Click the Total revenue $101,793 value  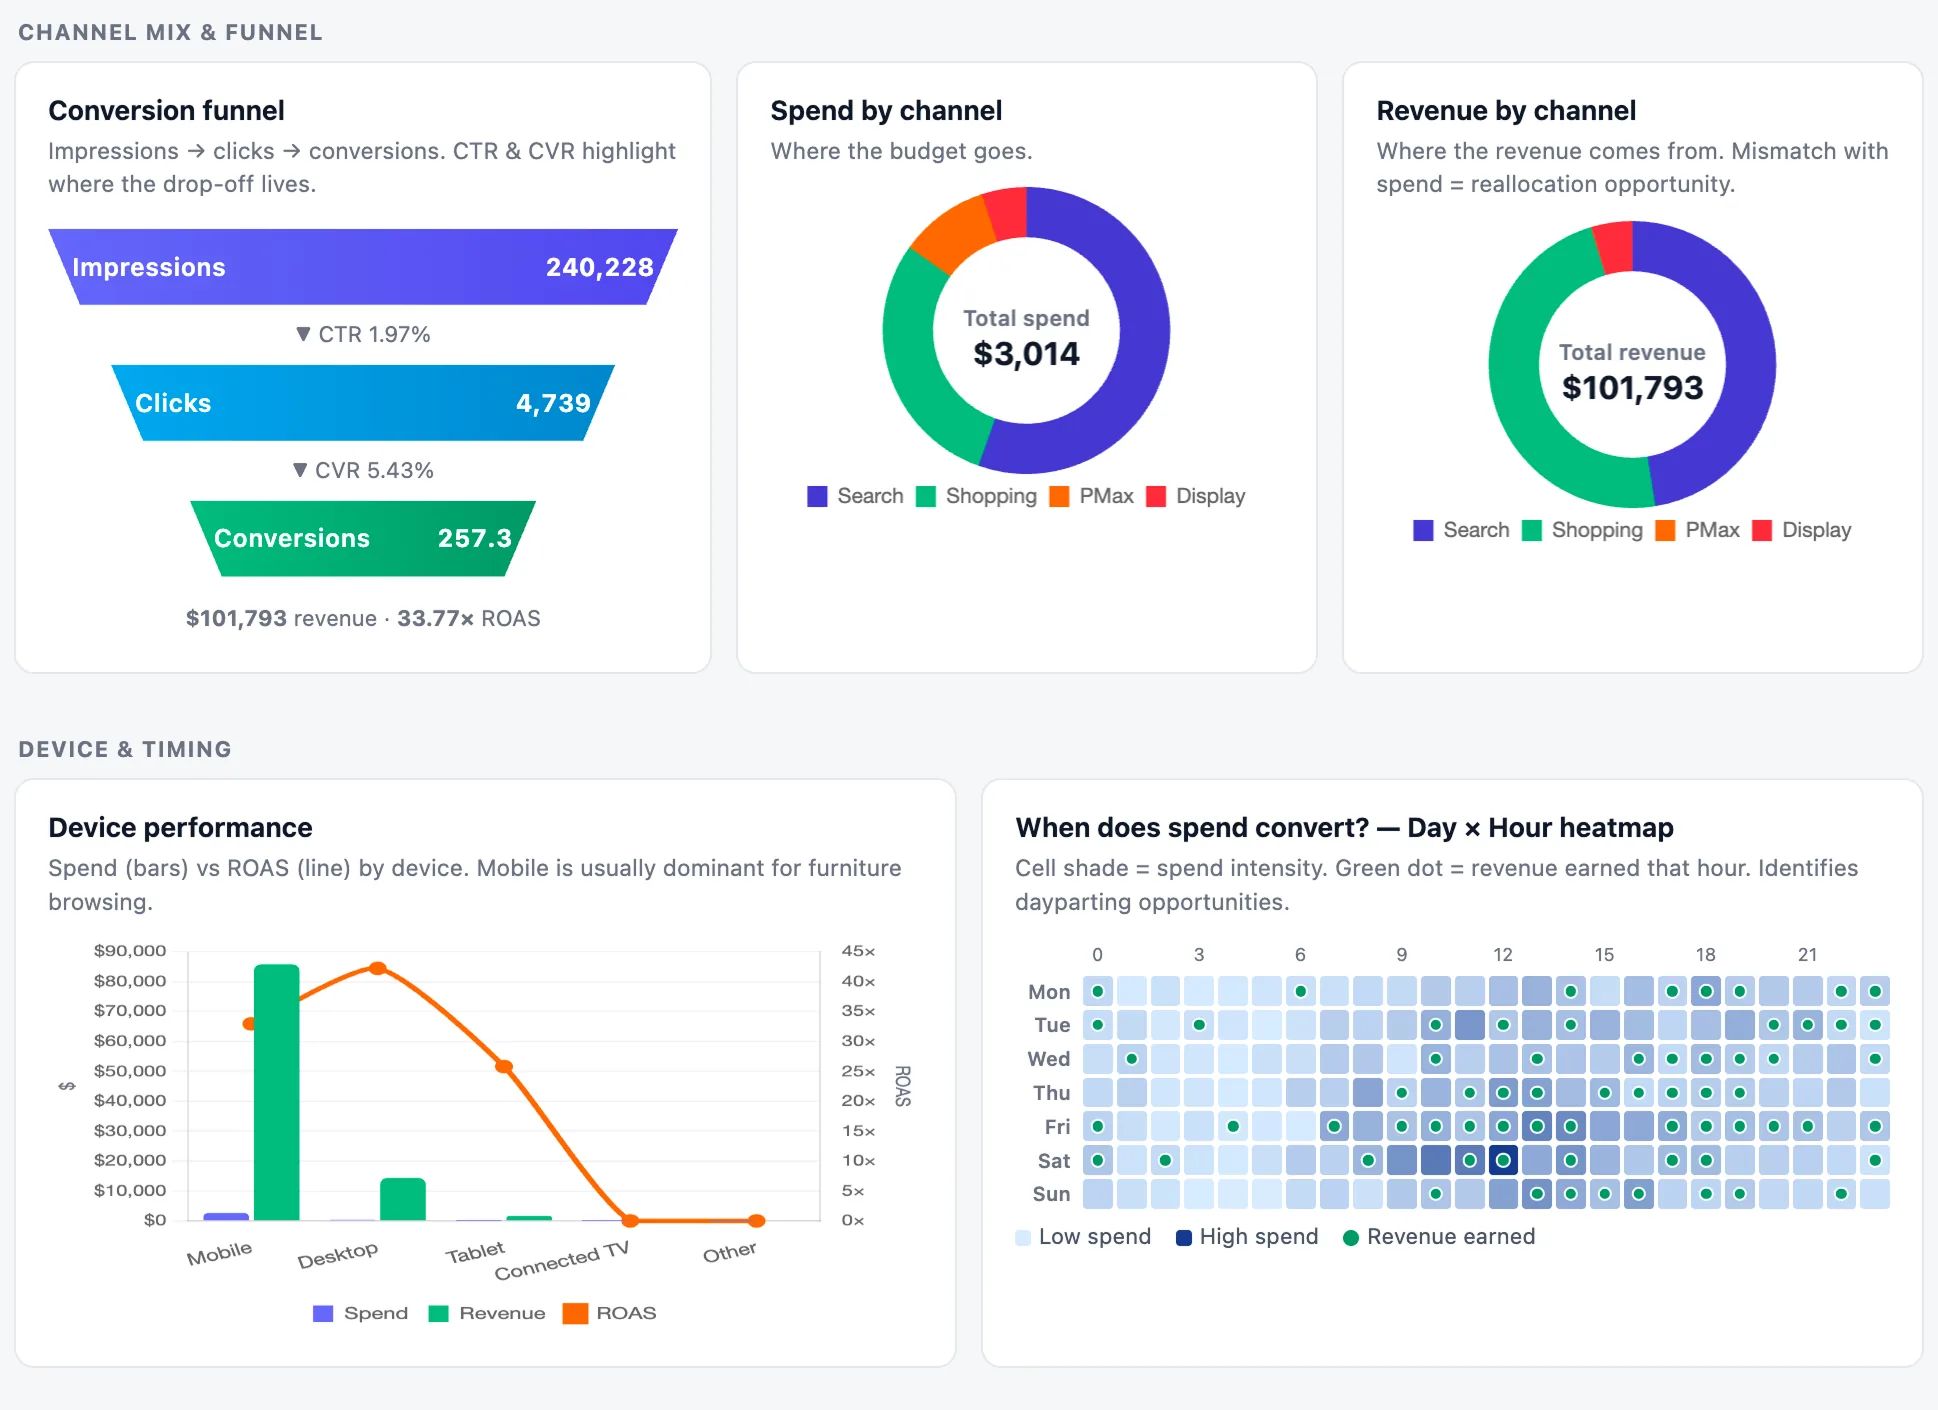[1632, 387]
